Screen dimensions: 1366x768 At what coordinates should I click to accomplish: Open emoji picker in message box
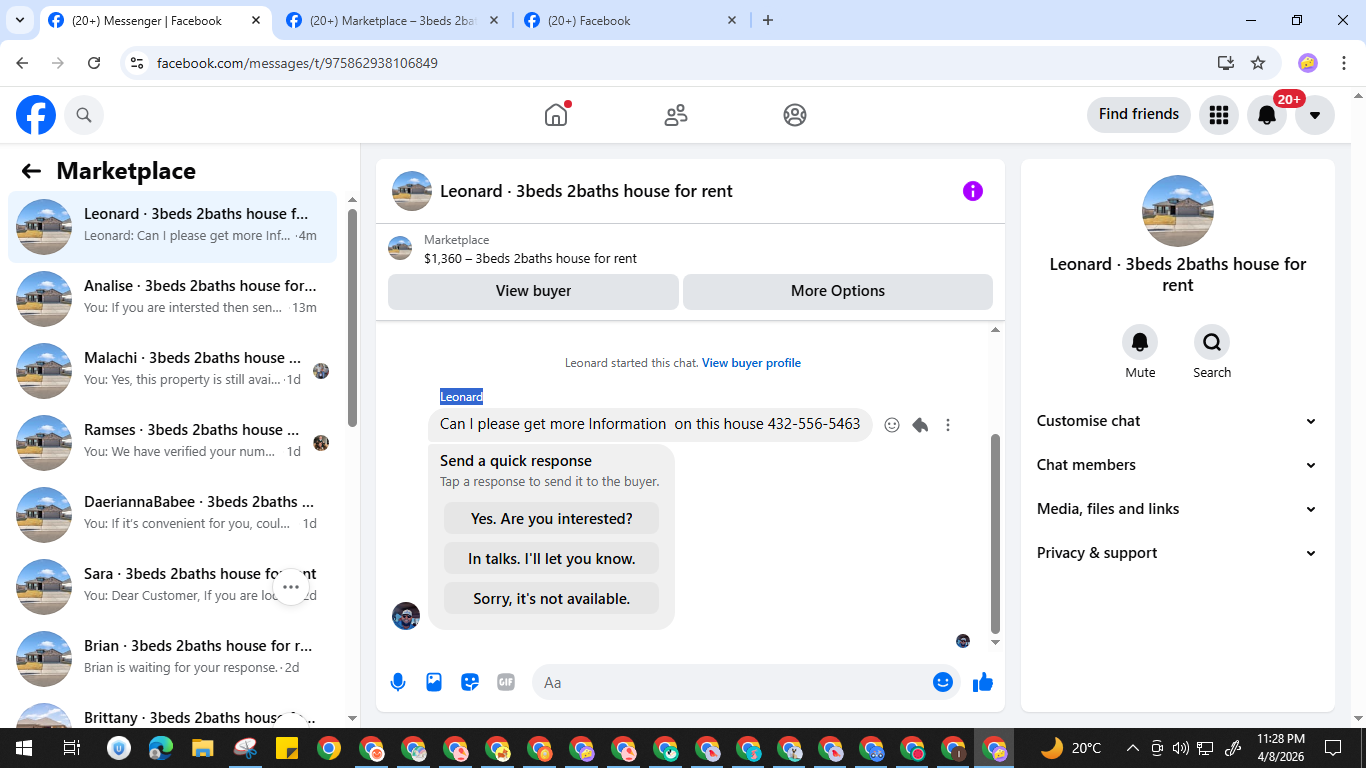(x=943, y=682)
